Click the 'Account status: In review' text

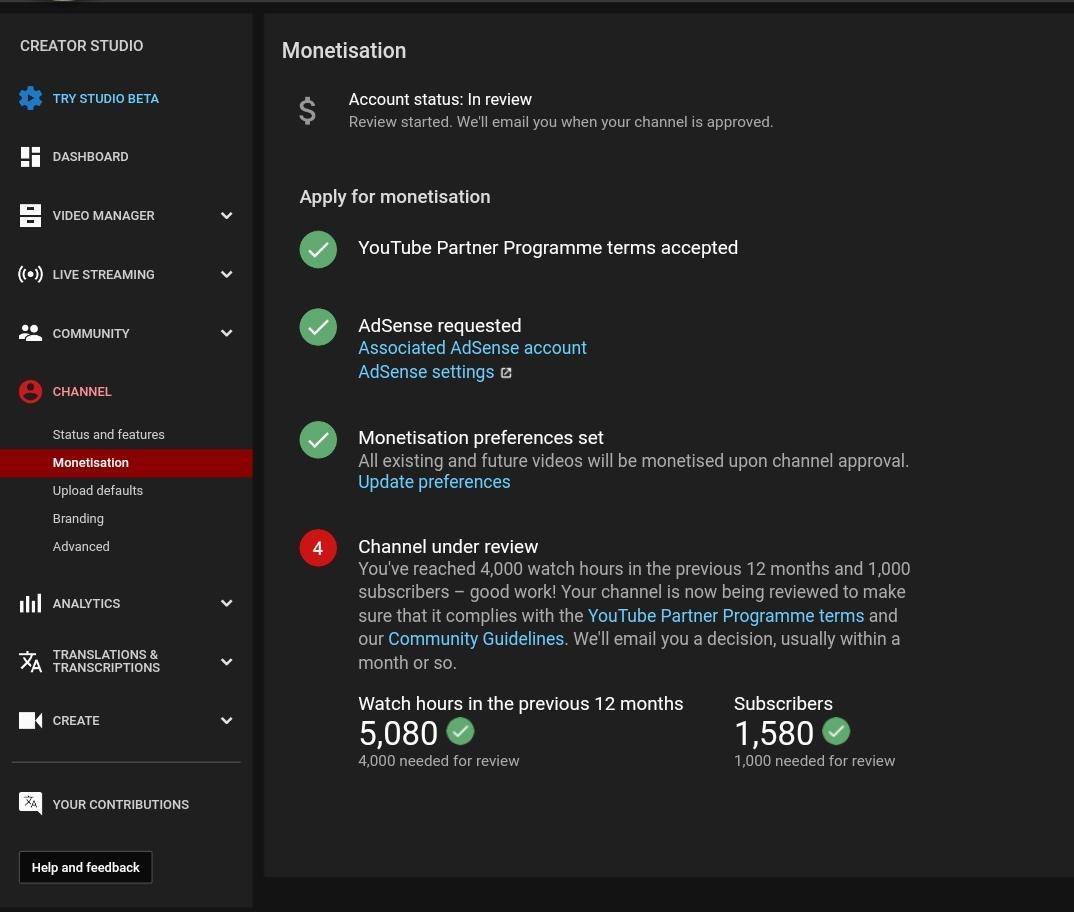[440, 99]
